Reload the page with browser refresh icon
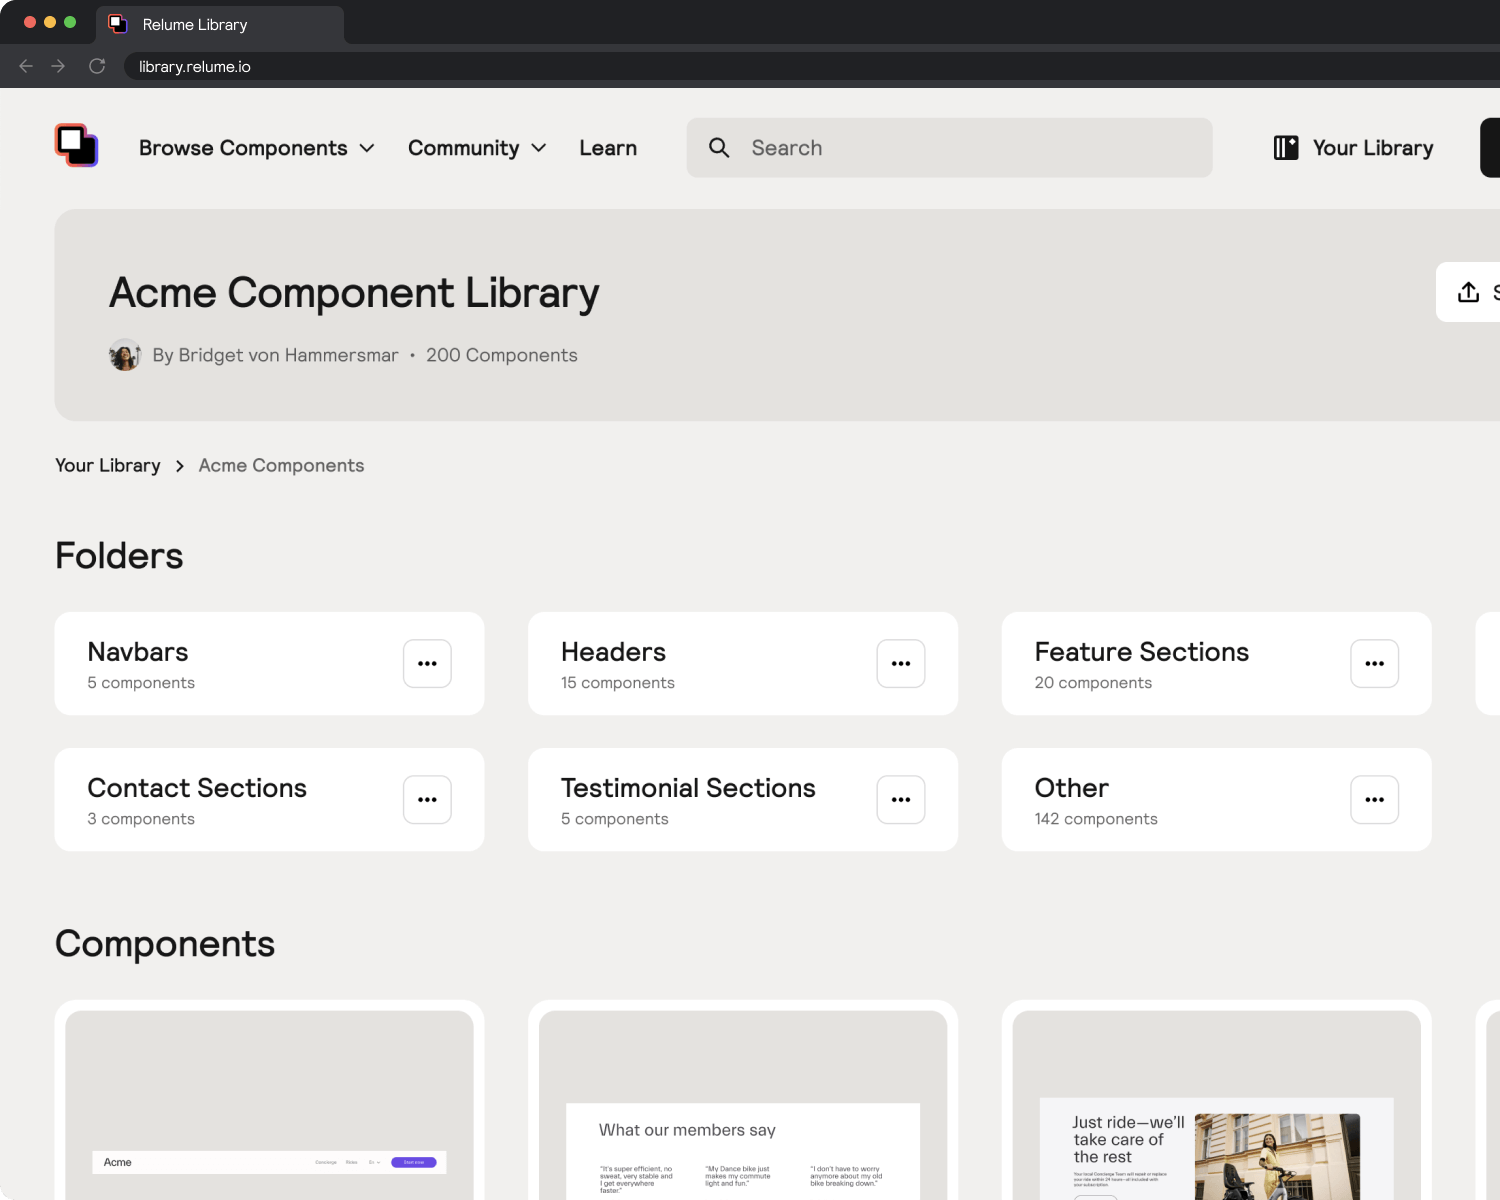 click(x=97, y=66)
